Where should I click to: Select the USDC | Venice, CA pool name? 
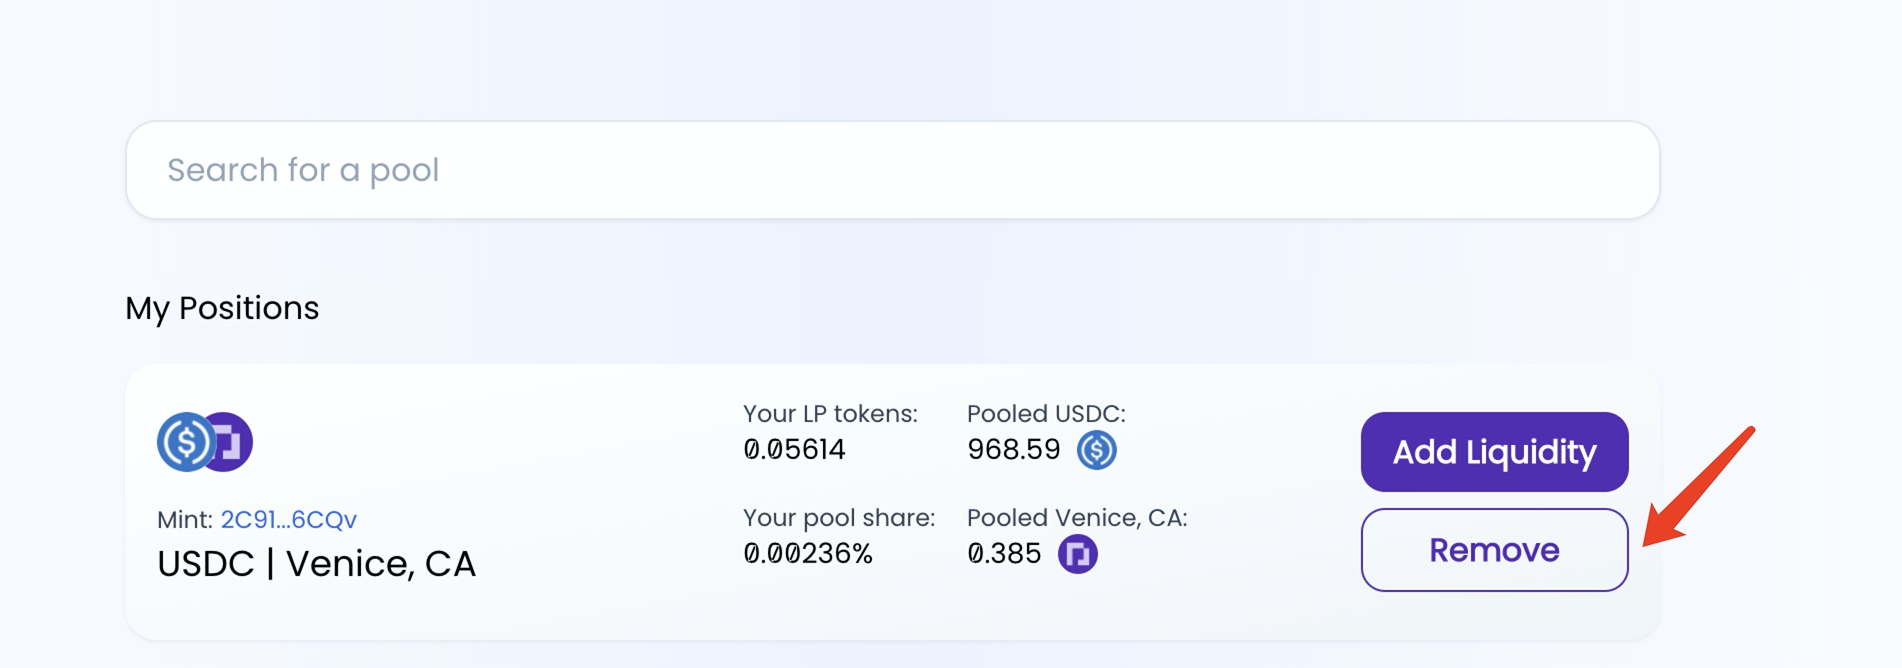[x=316, y=564]
